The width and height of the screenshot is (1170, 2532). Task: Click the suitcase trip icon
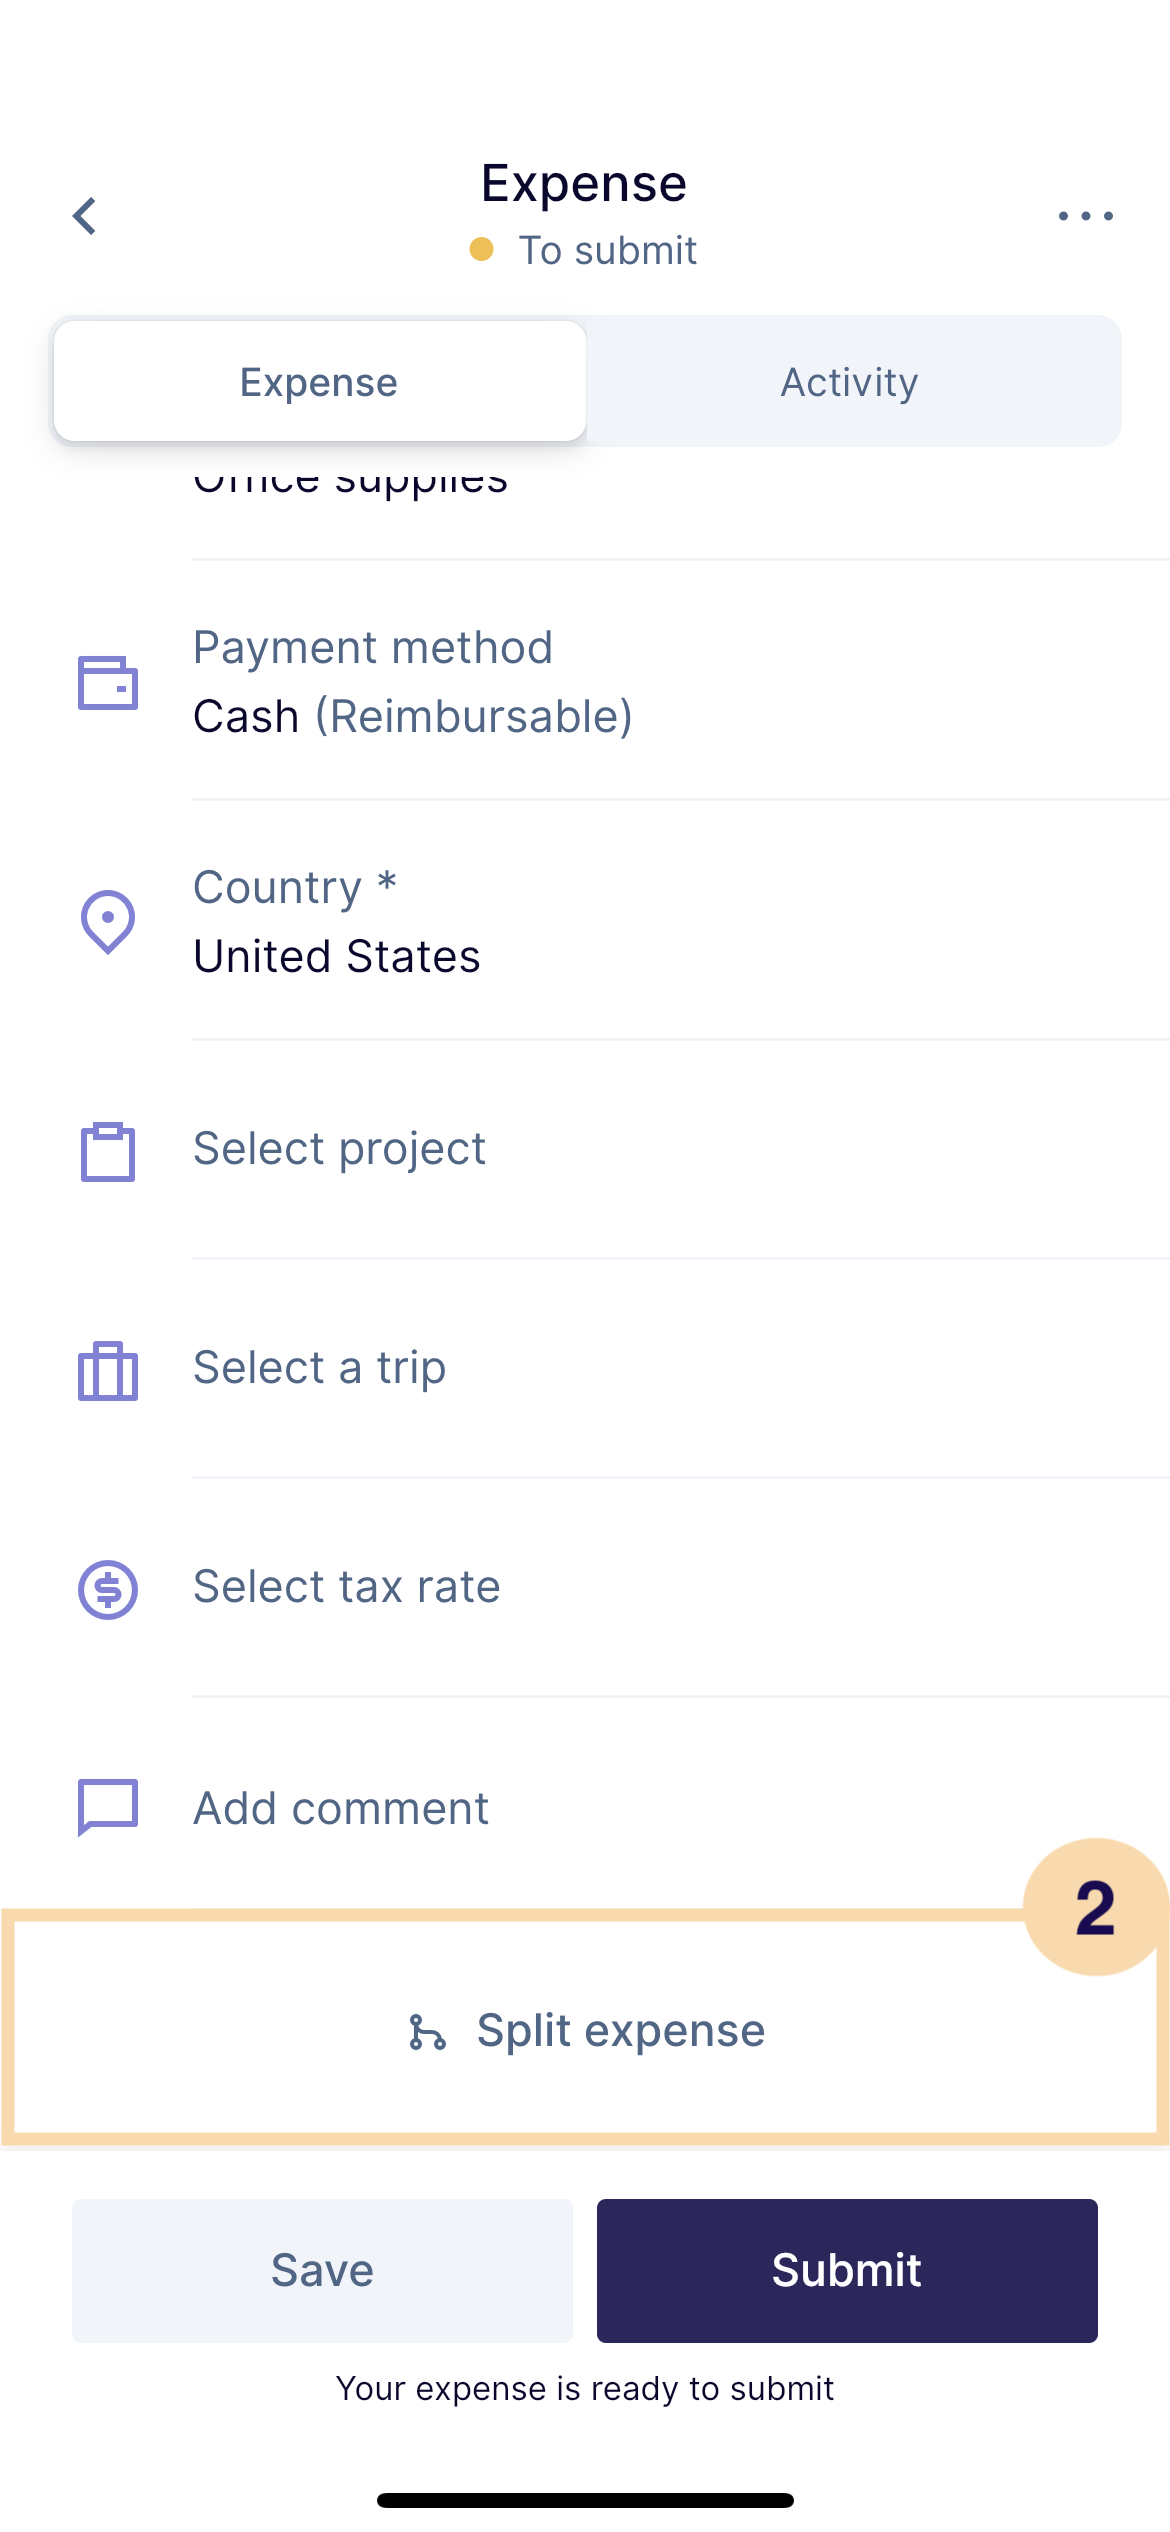click(x=108, y=1370)
